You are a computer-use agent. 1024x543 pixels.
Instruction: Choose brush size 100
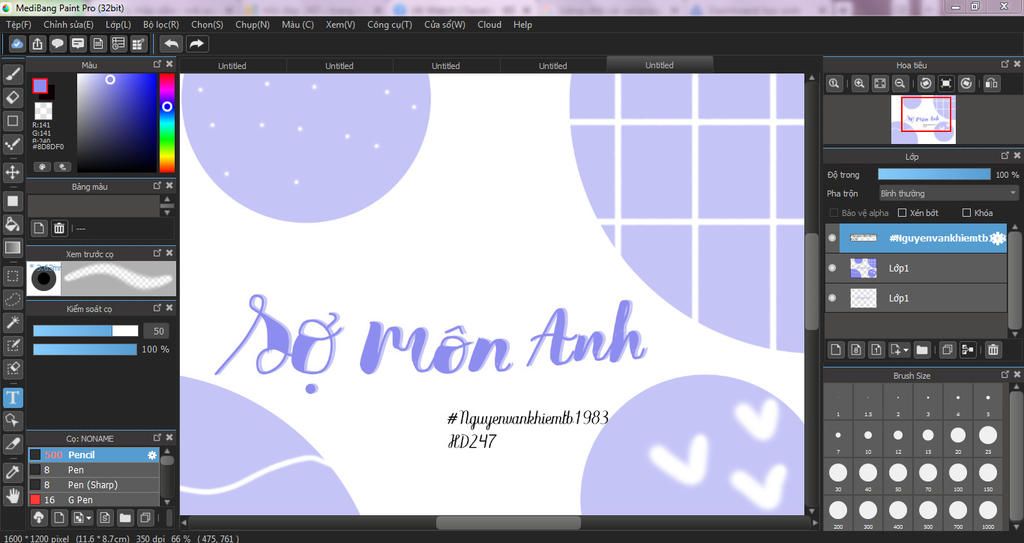tap(957, 475)
